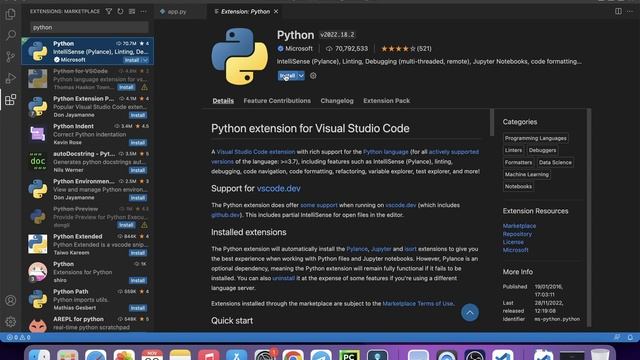Open Google Chrome from the dock
The height and width of the screenshot is (360, 640).
293,355
